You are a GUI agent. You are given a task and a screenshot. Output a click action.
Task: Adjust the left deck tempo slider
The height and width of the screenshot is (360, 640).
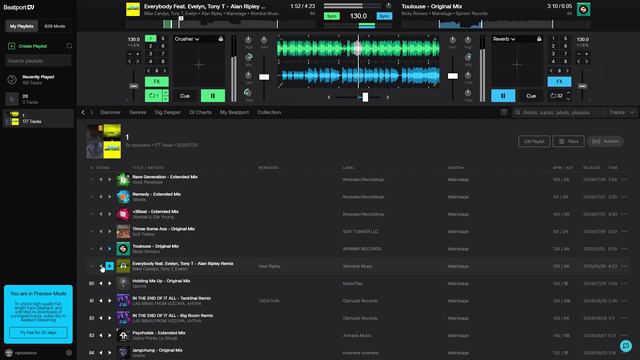pyautogui.click(x=133, y=86)
